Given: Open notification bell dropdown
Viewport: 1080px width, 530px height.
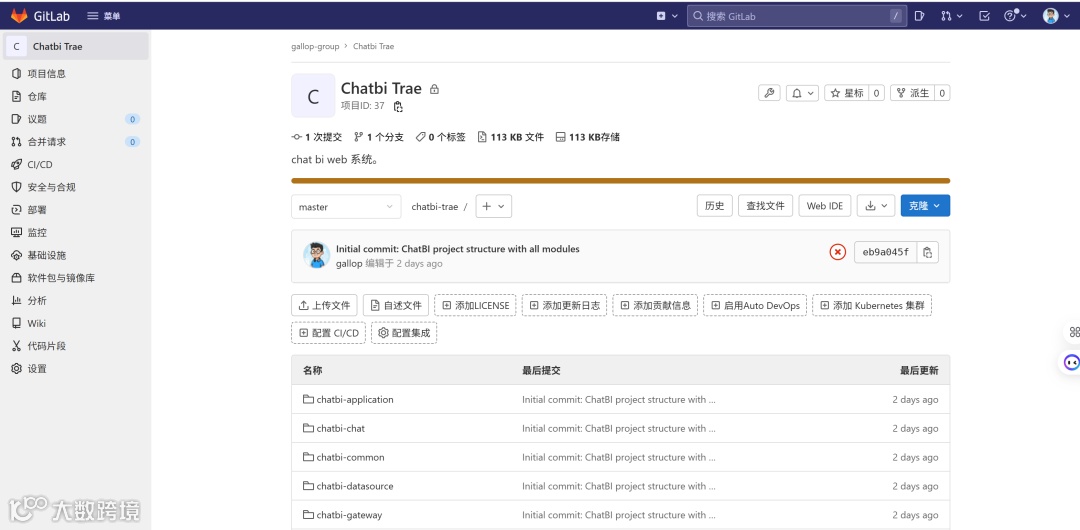Looking at the screenshot, I should coord(802,93).
